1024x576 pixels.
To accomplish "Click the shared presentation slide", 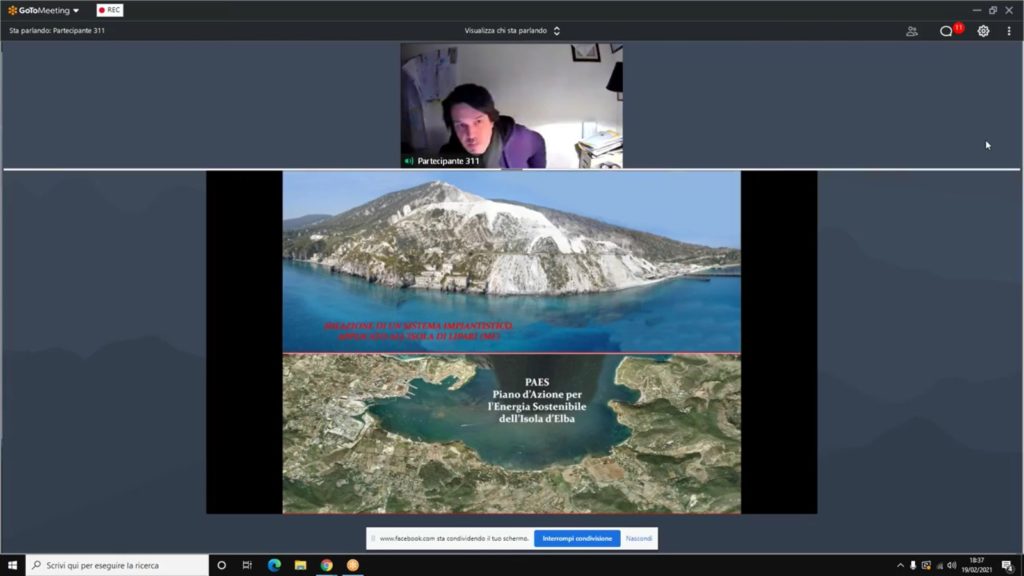I will pos(511,342).
